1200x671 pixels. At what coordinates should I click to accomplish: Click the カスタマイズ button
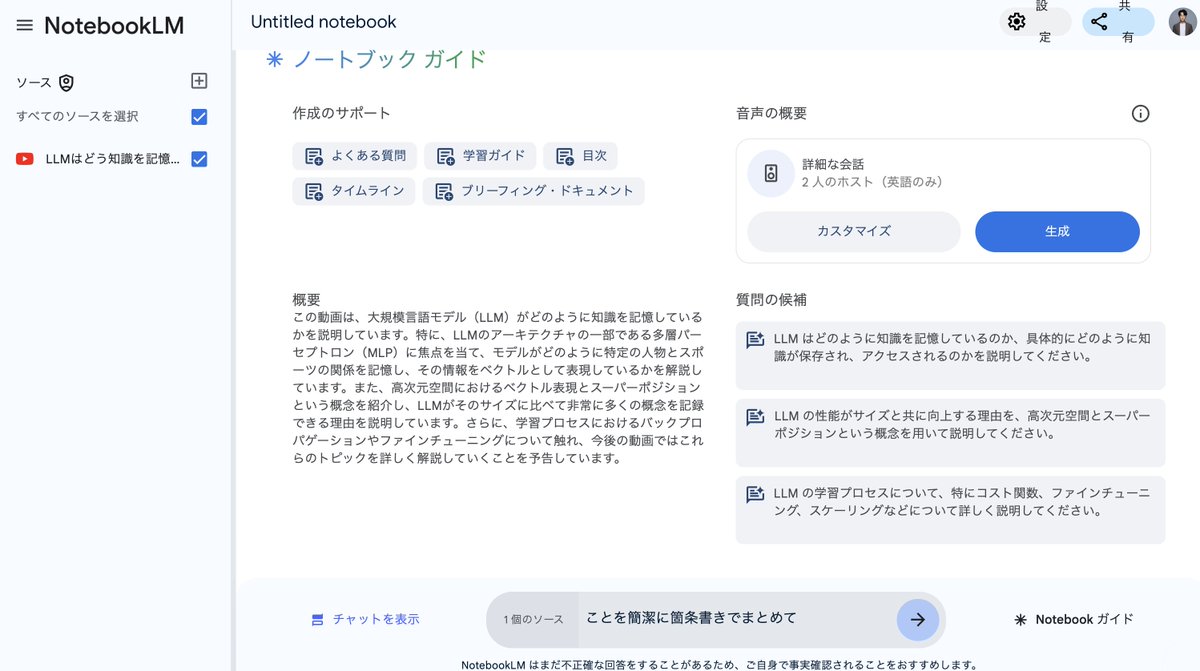tap(854, 231)
